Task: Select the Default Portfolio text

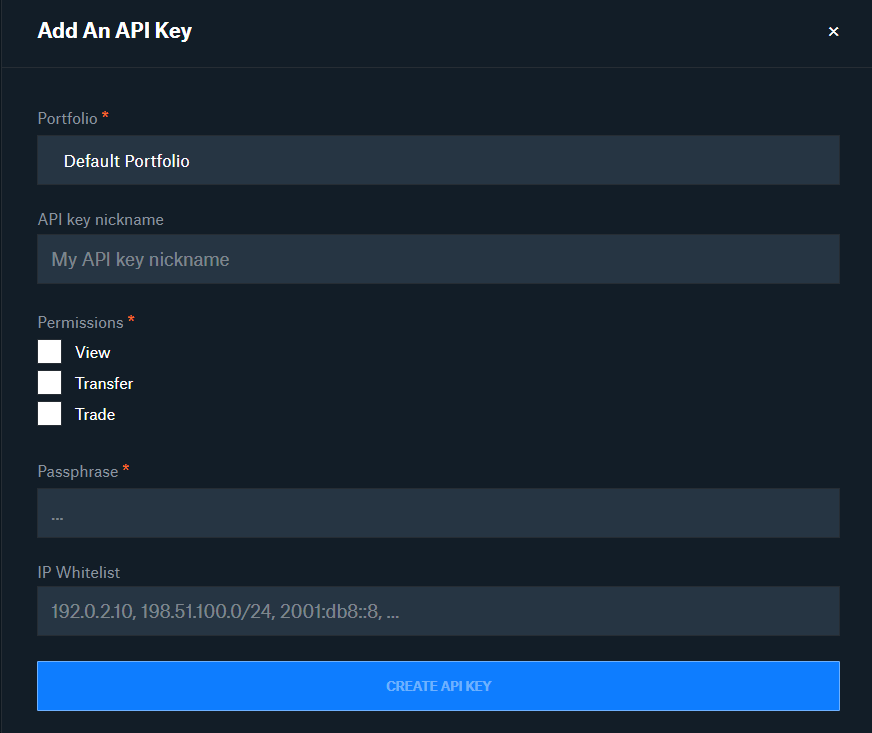Action: click(127, 161)
